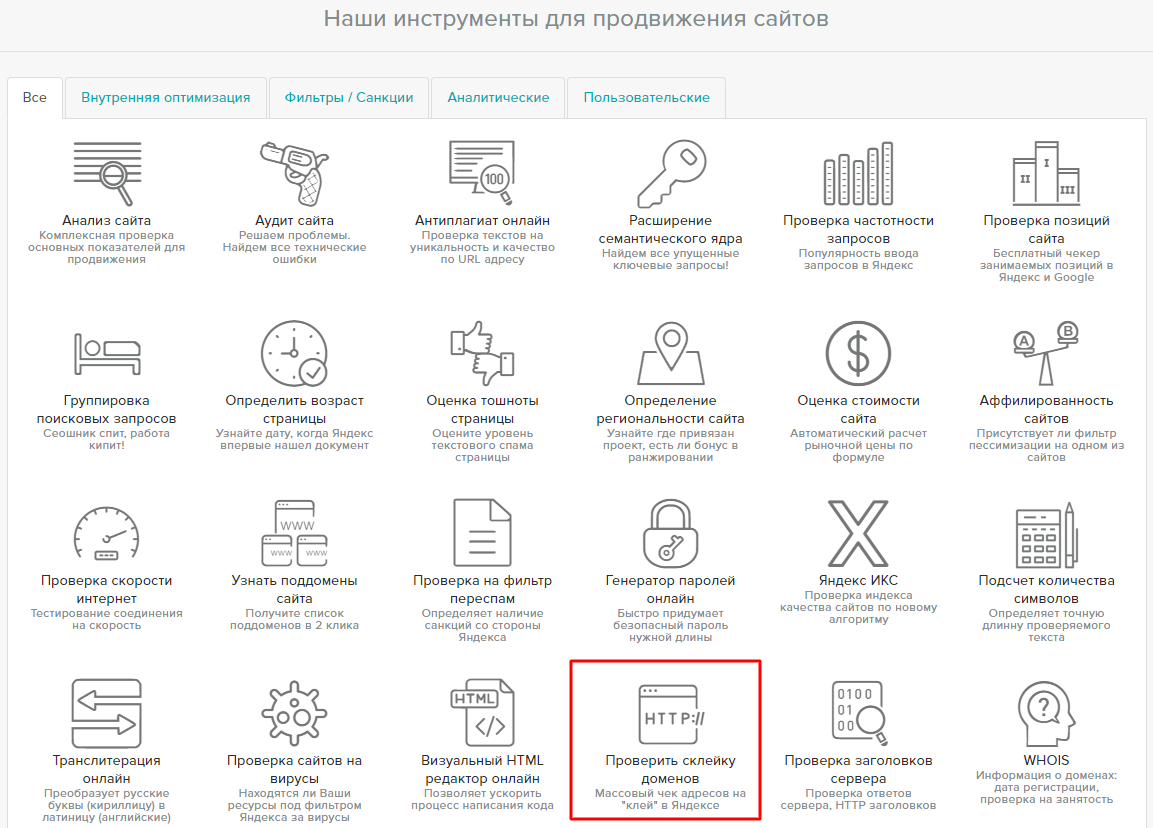Open the Фильтры / Санкции tab
The height and width of the screenshot is (828, 1153).
(349, 98)
